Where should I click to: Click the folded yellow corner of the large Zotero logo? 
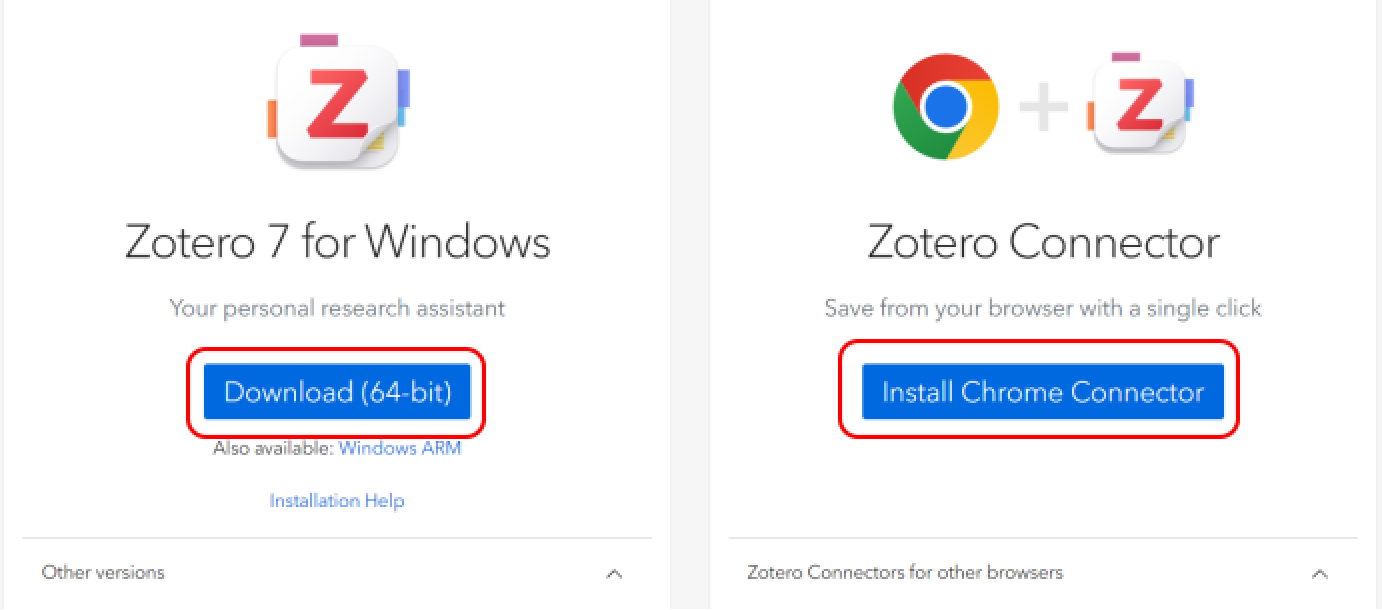[376, 146]
